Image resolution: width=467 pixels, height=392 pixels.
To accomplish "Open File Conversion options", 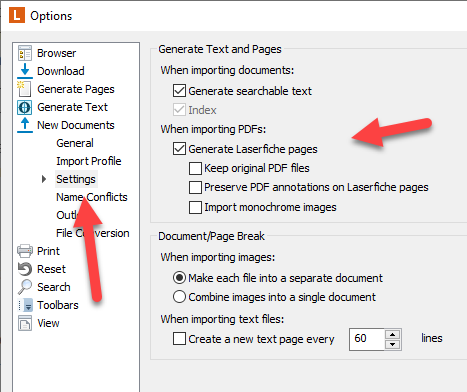I will tap(93, 233).
